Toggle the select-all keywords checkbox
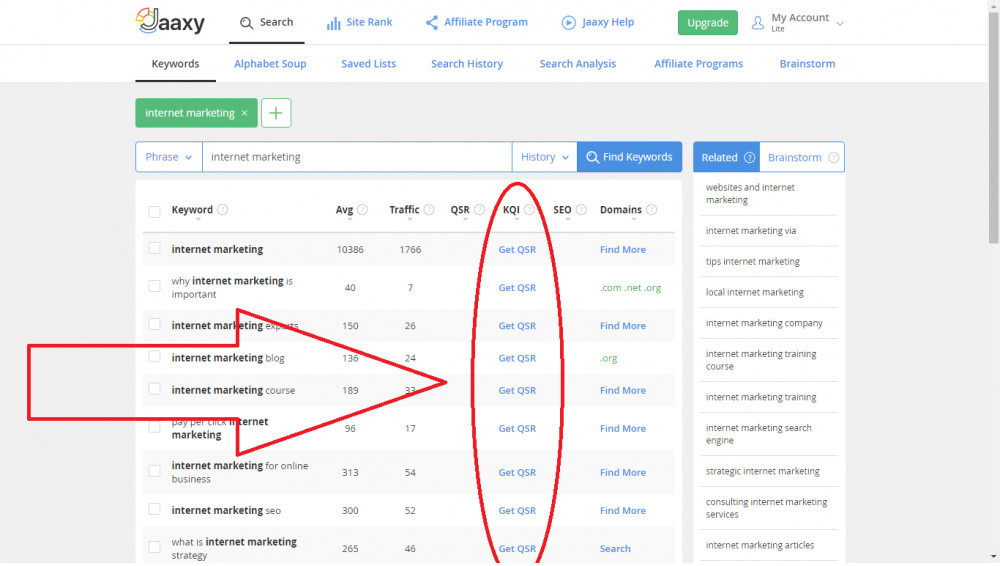Viewport: 1000px width, 566px height. pos(154,212)
